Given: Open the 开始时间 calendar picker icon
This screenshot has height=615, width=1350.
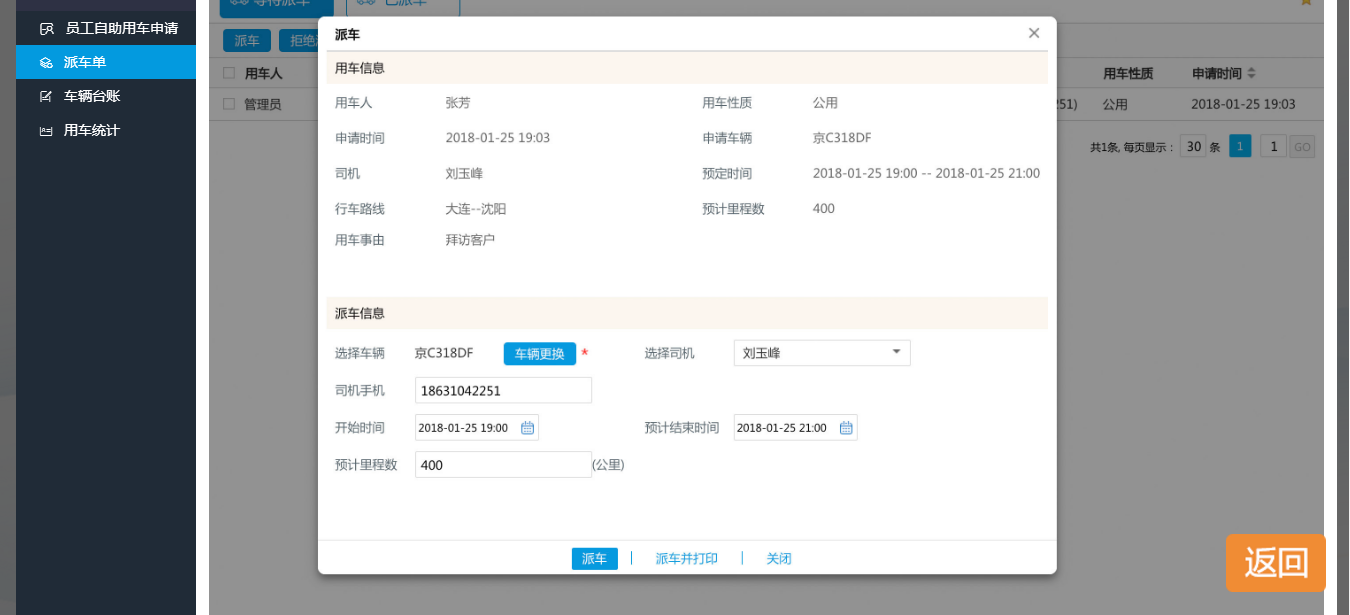Looking at the screenshot, I should point(528,427).
